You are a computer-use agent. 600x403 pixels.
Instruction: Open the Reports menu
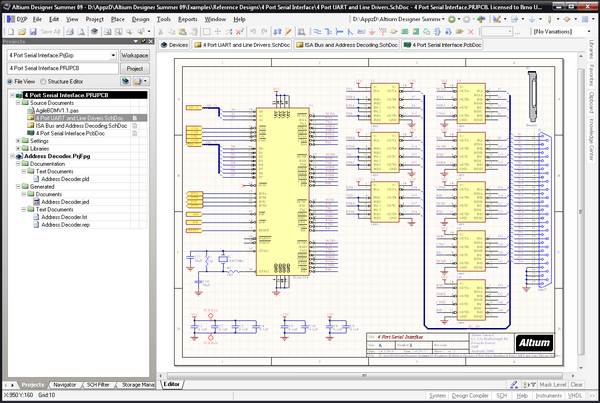[188, 19]
